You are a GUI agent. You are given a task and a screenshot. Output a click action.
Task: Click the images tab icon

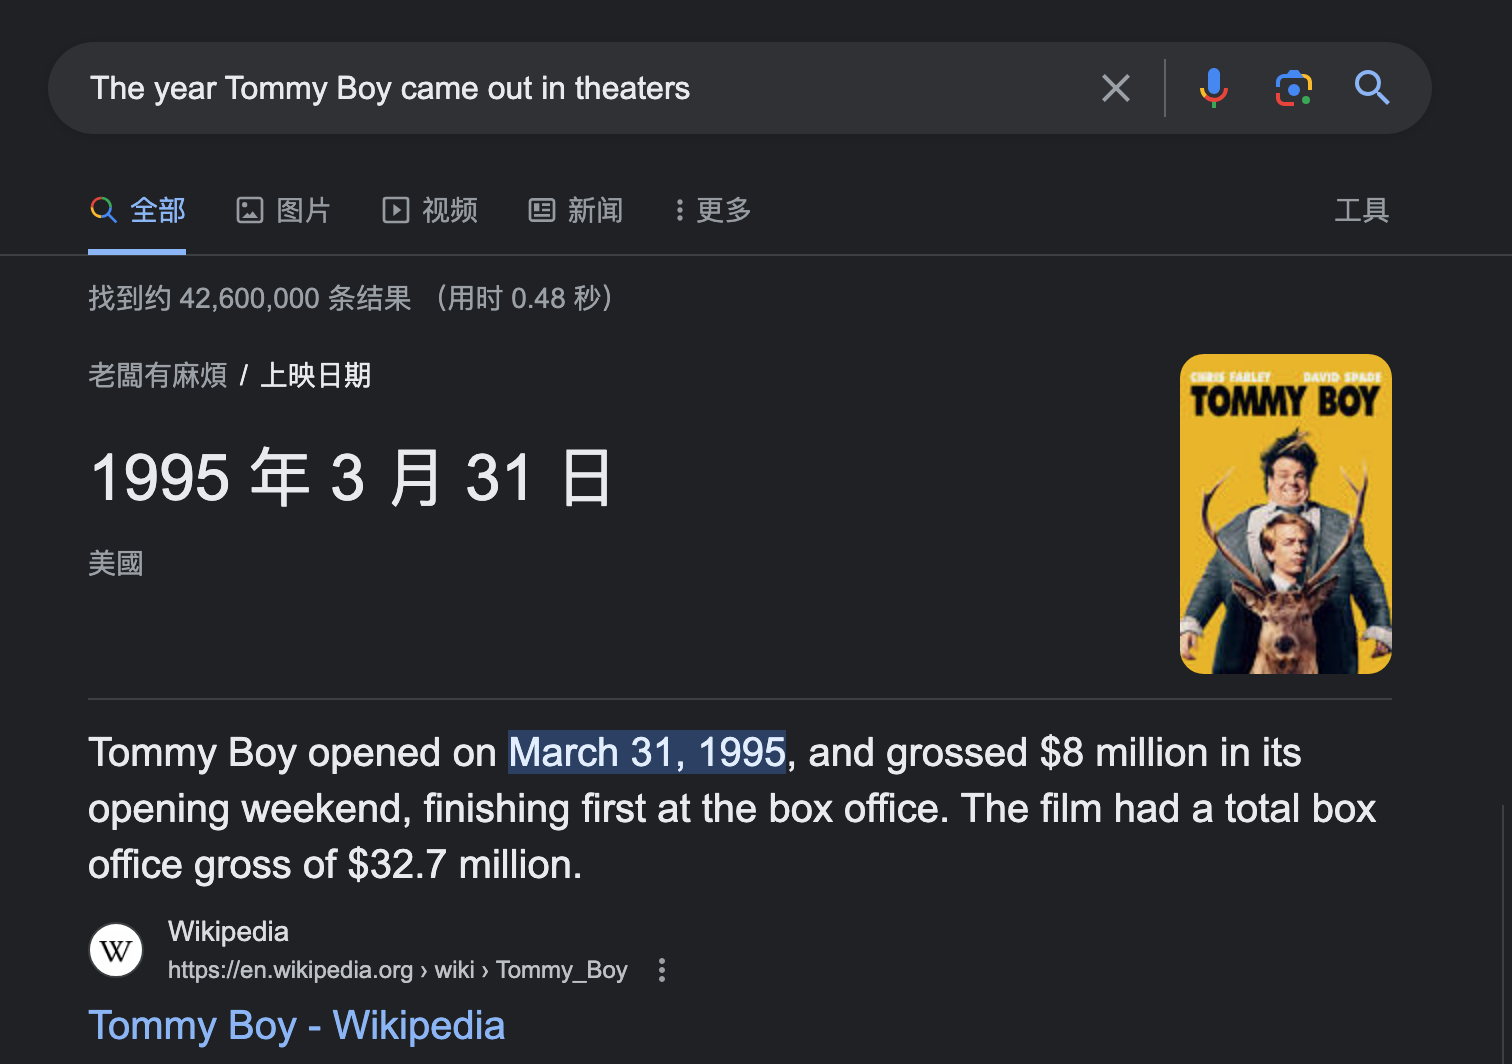pos(249,210)
